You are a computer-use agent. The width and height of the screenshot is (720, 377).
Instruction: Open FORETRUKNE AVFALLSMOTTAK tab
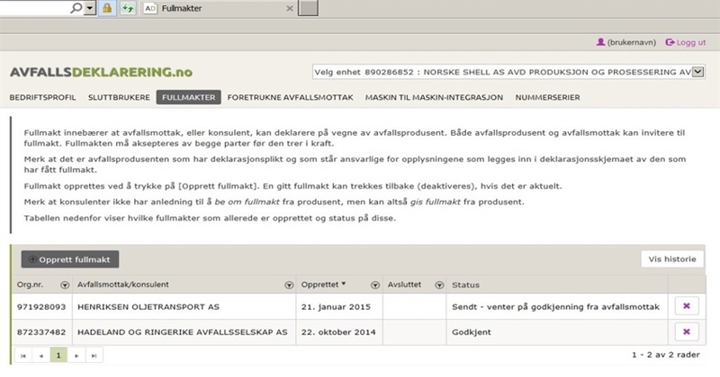tap(290, 97)
